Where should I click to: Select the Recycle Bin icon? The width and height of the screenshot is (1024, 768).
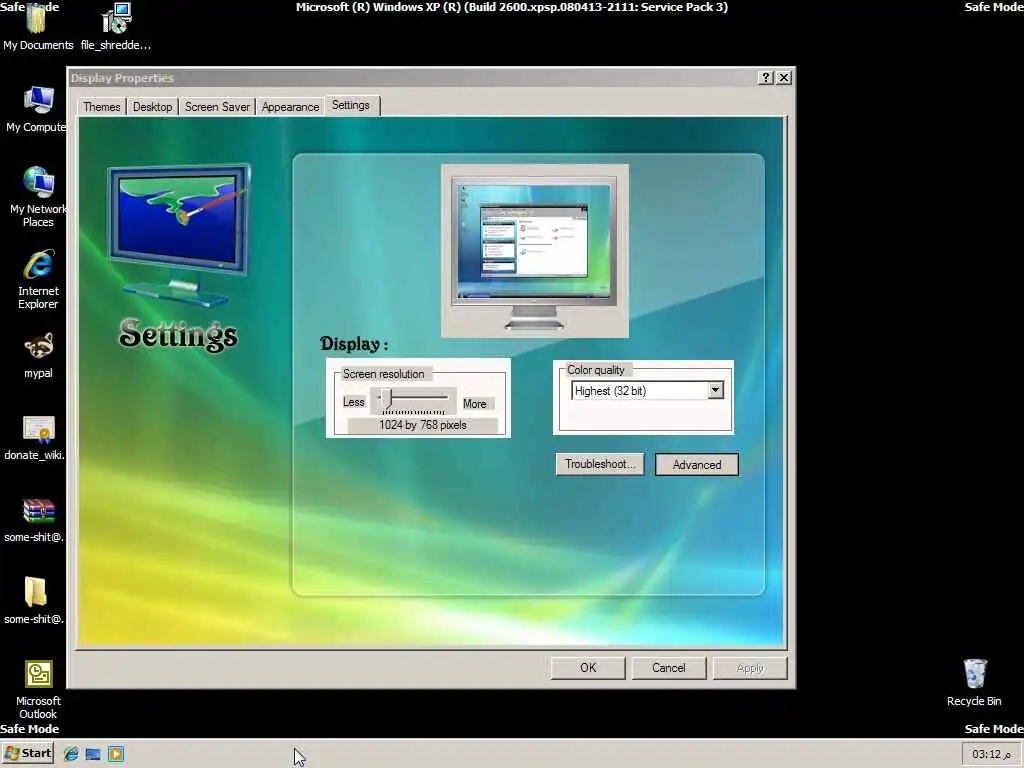[974, 682]
